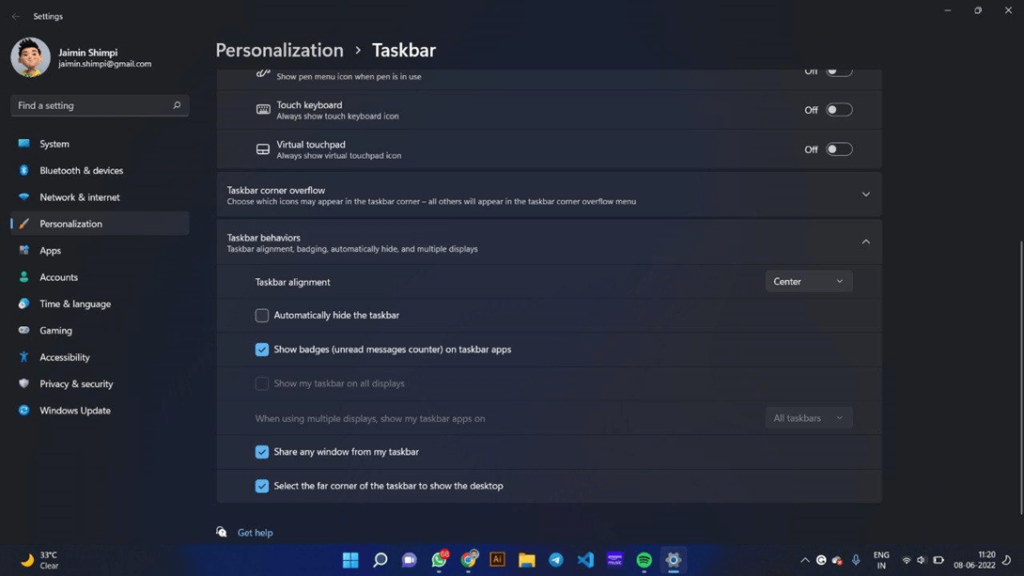Screen dimensions: 1024x576
Task: Open Google Chrome from the taskbar
Action: [468, 560]
